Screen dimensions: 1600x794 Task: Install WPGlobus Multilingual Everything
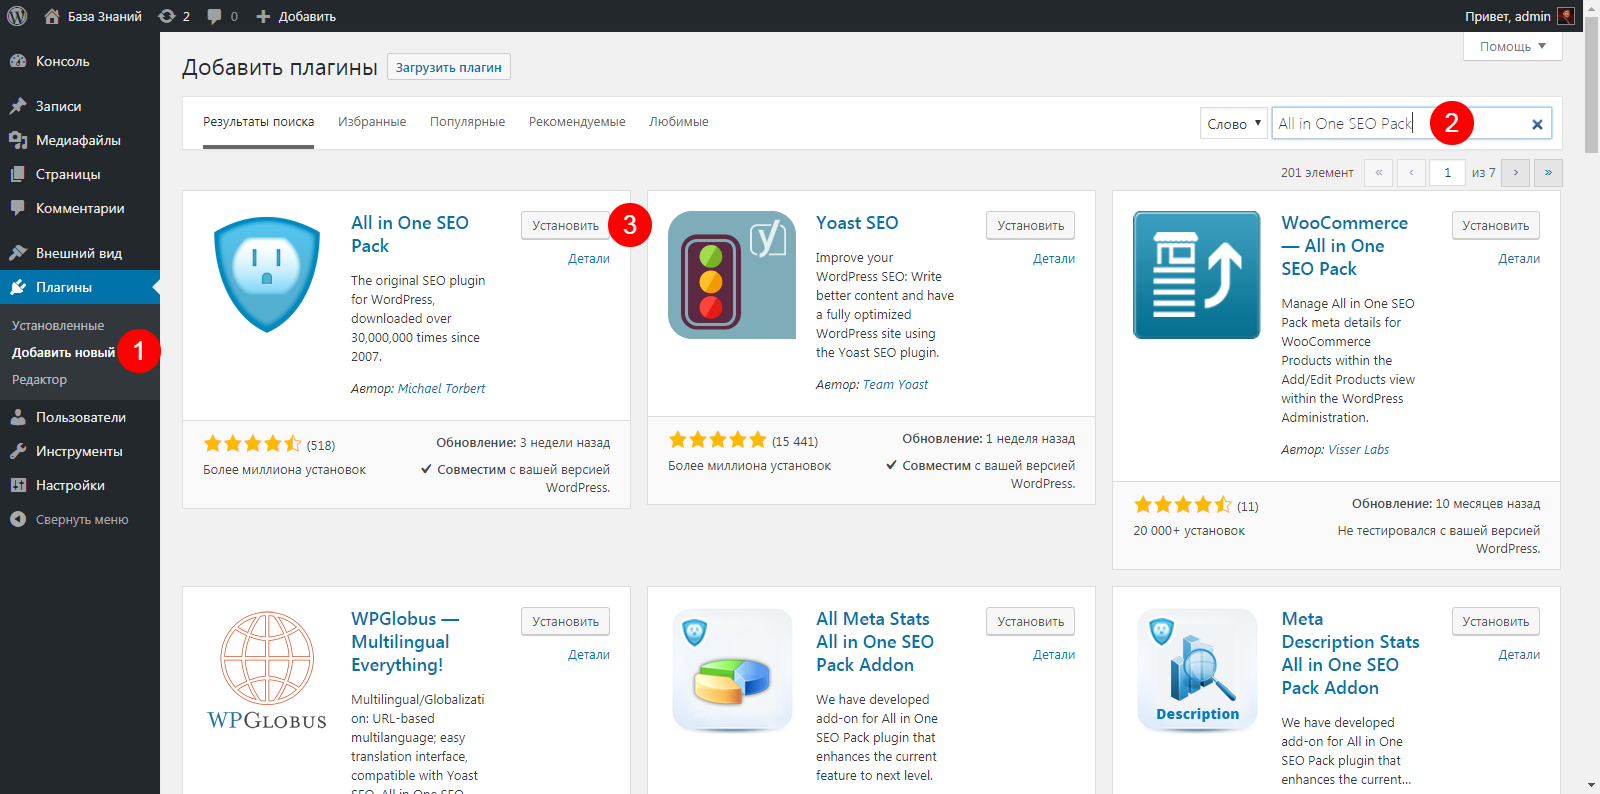(565, 621)
